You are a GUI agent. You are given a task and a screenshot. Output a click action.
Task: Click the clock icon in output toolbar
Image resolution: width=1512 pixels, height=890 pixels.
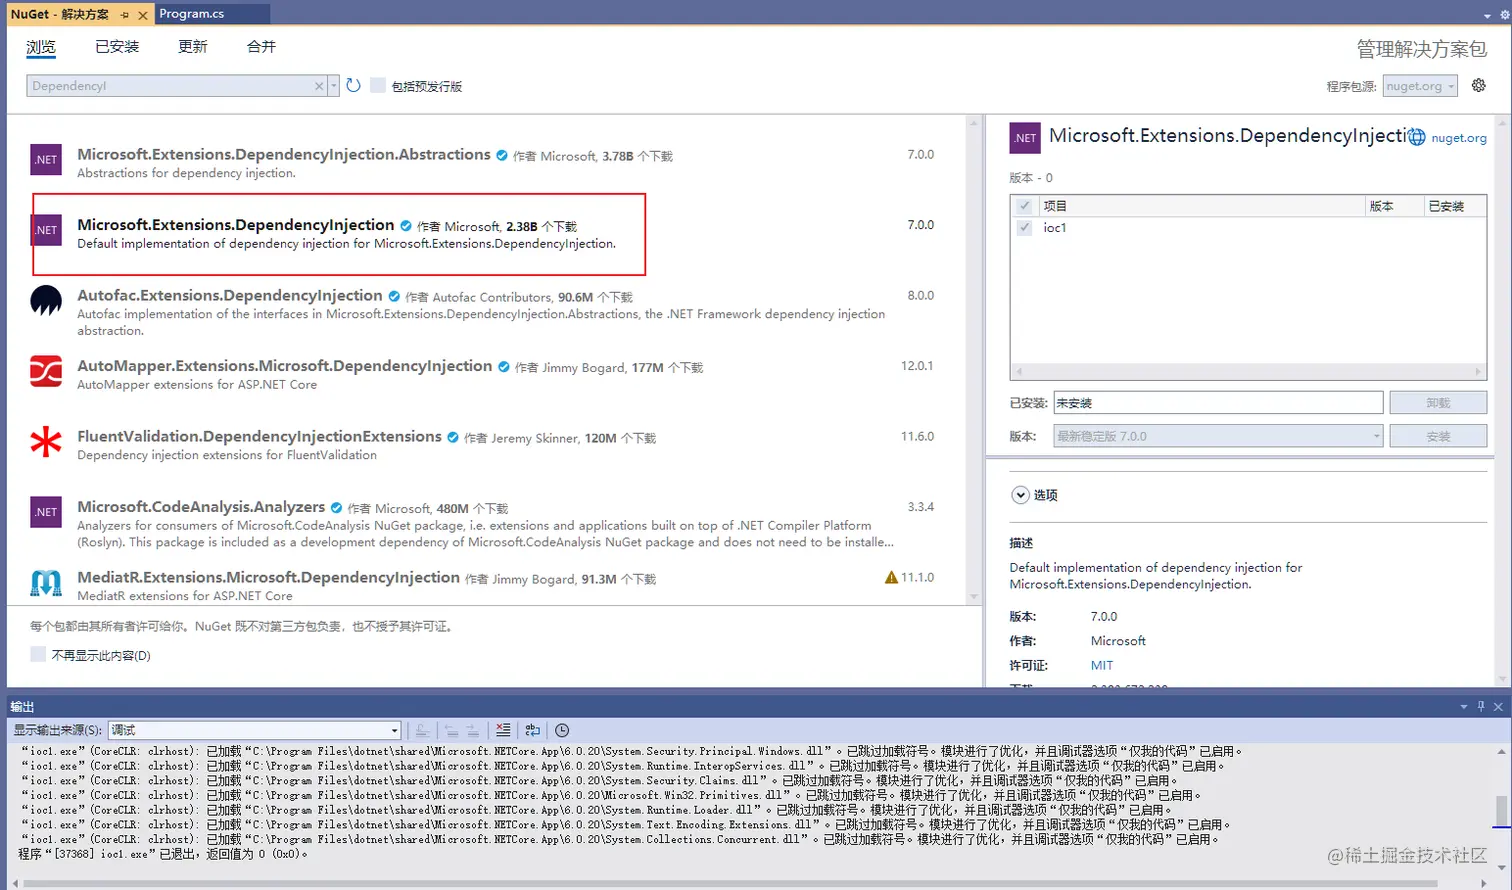562,730
